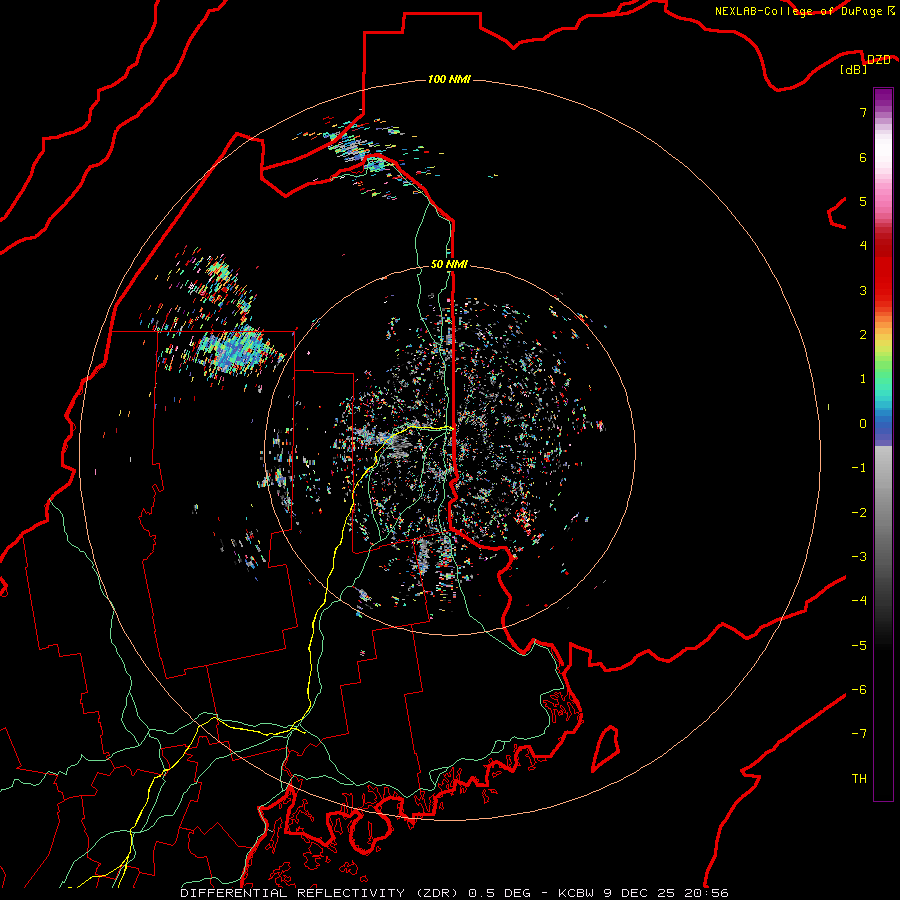This screenshot has width=900, height=900.
Task: Click the 5 dB value on the color scale
Action: tap(863, 201)
